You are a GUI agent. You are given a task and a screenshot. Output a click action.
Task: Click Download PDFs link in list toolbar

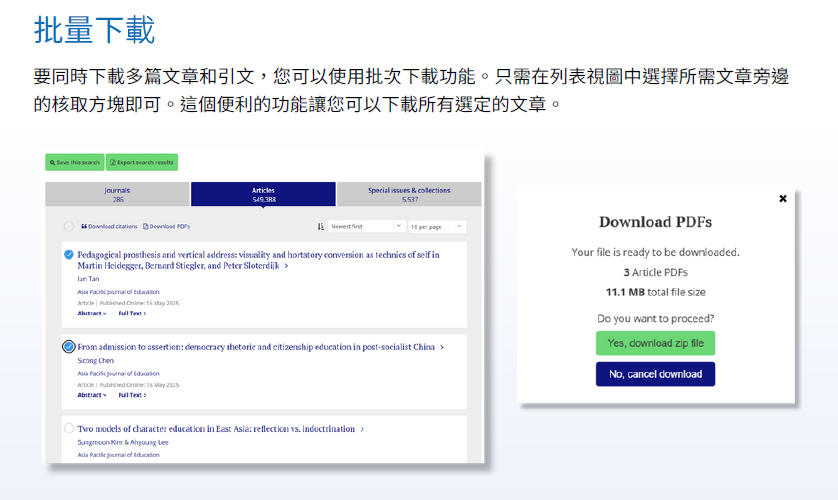click(166, 226)
